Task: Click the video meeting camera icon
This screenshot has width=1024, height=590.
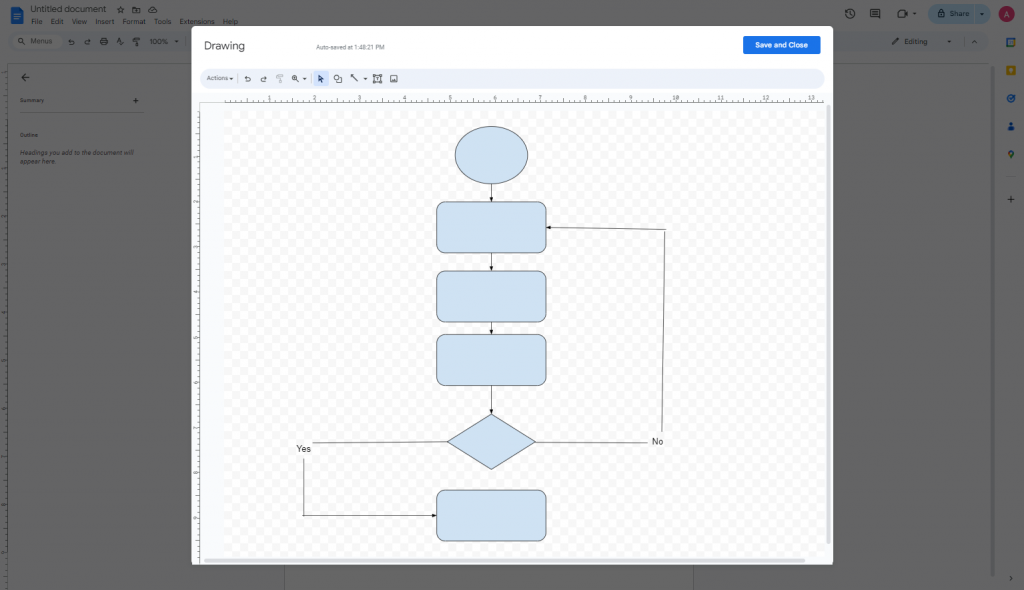Action: 903,14
